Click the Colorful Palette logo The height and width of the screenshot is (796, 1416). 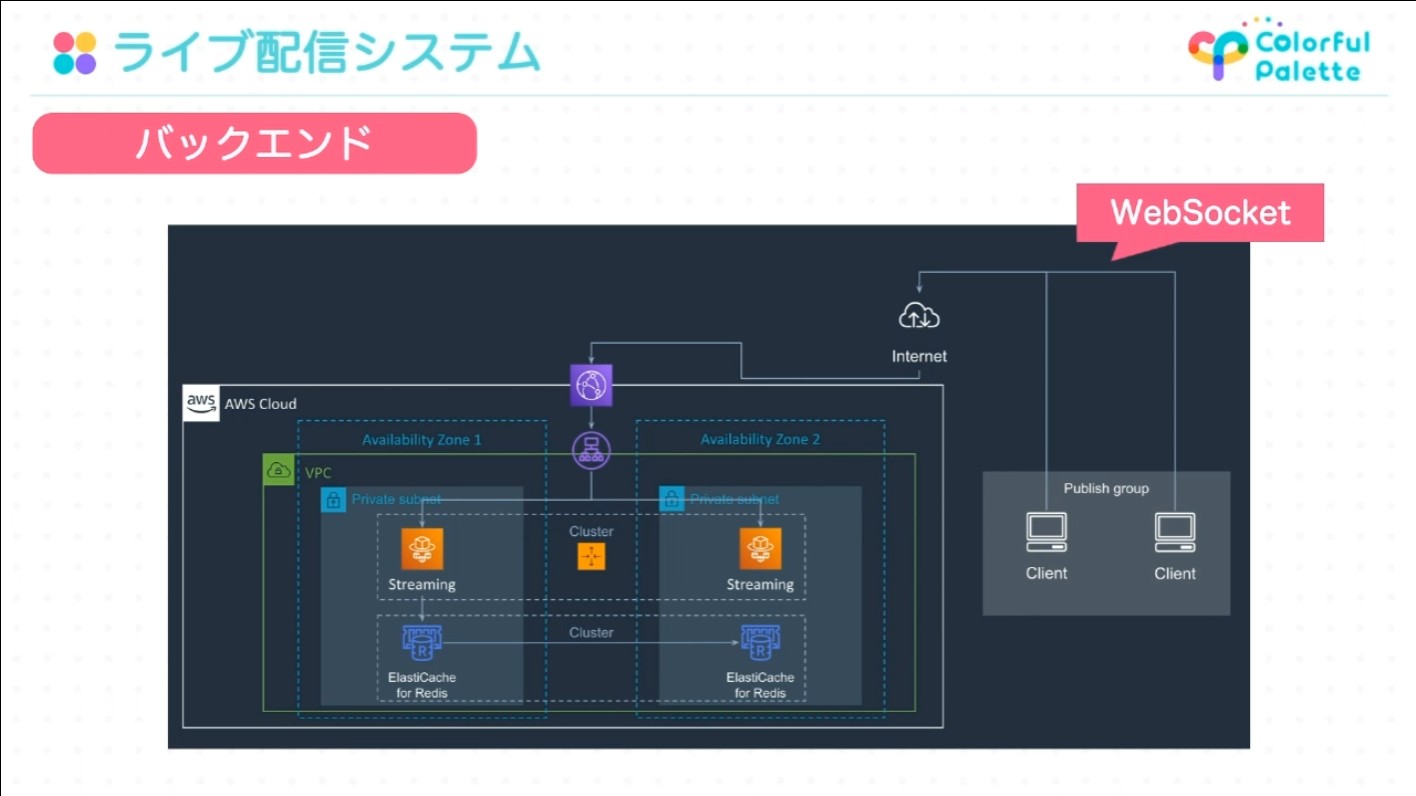pyautogui.click(x=1279, y=49)
